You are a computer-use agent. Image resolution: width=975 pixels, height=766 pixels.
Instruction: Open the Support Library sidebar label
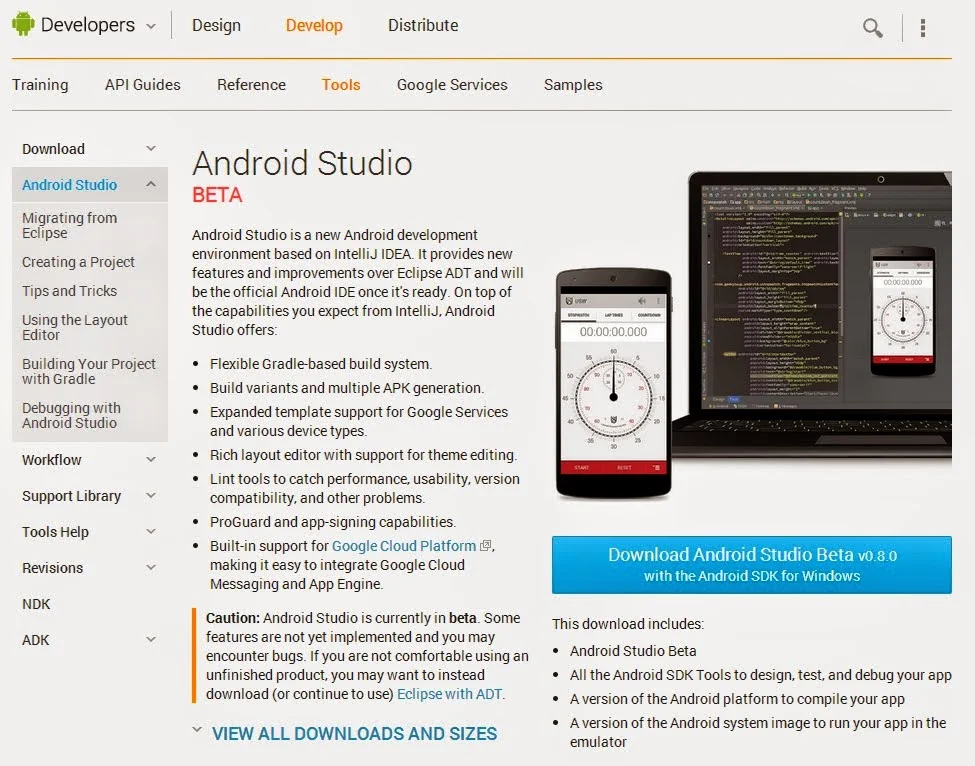(x=72, y=496)
